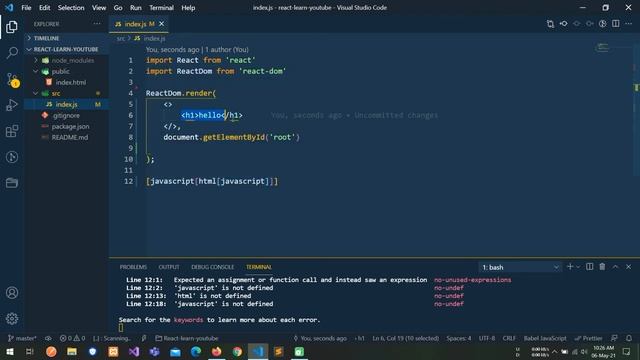Image resolution: width=640 pixels, height=360 pixels.
Task: Add a new terminal with plus icon
Action: click(x=570, y=267)
